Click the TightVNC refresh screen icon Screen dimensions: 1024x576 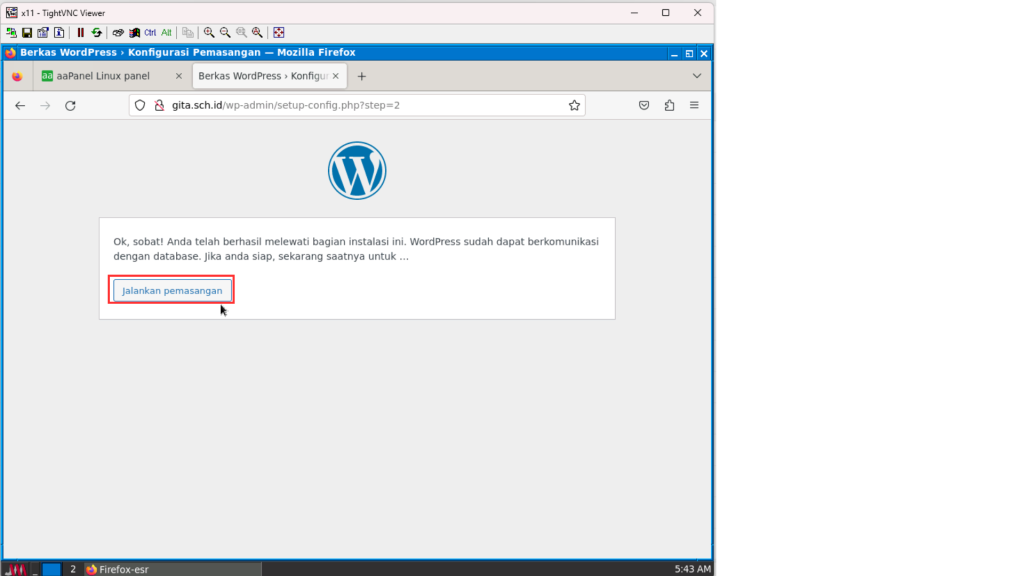(x=97, y=32)
